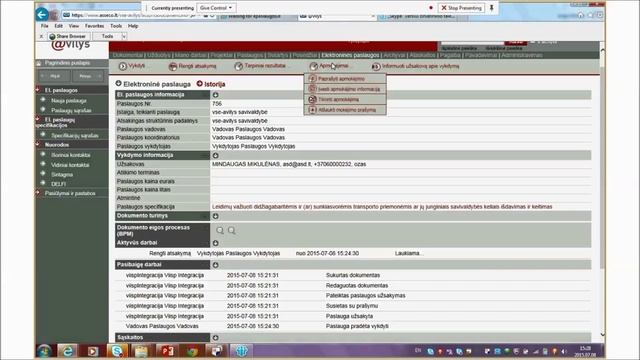The image size is (640, 360).
Task: Click Informuoti užsakovą apie vykdymą icon
Action: 376,66
